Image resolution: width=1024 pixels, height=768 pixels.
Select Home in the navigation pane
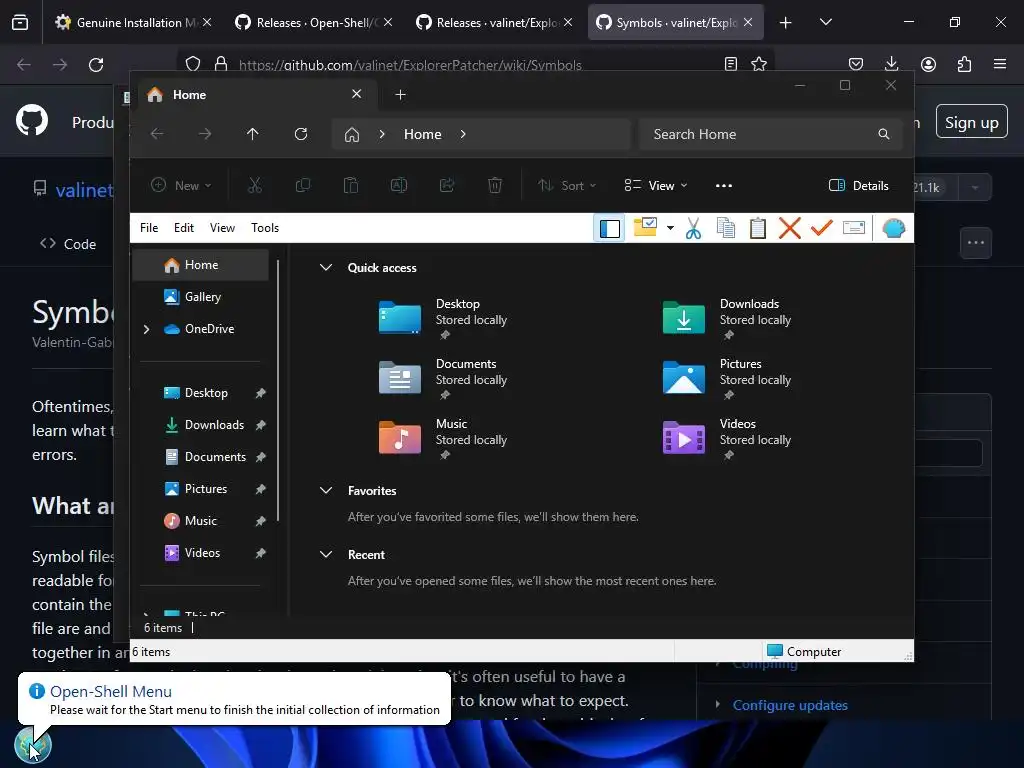200,264
